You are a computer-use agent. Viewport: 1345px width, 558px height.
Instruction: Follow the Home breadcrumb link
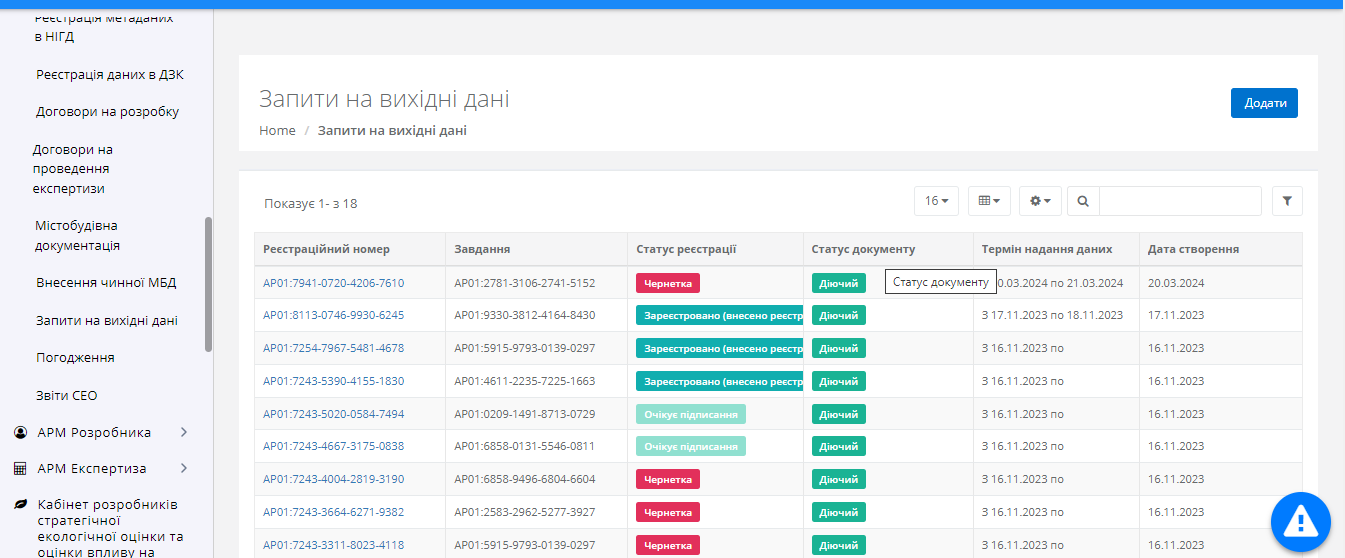pyautogui.click(x=277, y=131)
